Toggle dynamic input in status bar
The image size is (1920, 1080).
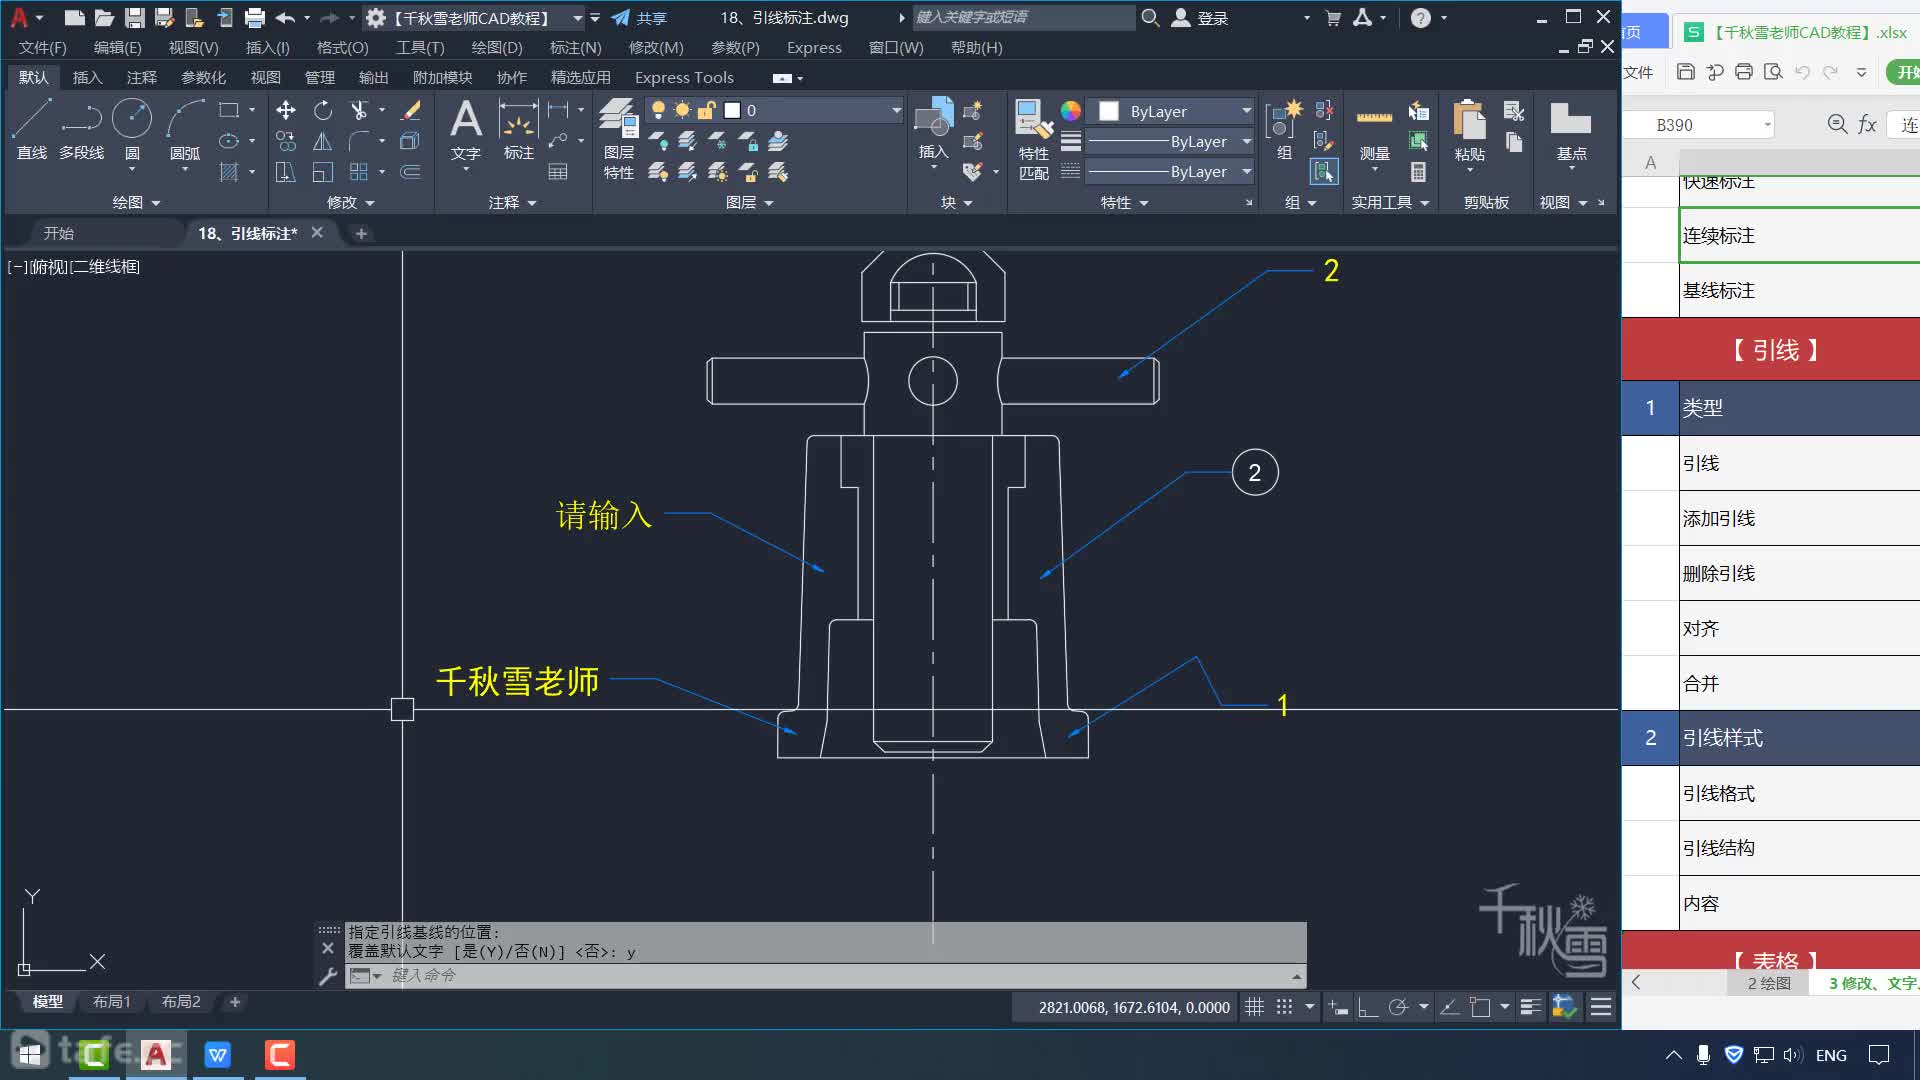pyautogui.click(x=1338, y=1007)
